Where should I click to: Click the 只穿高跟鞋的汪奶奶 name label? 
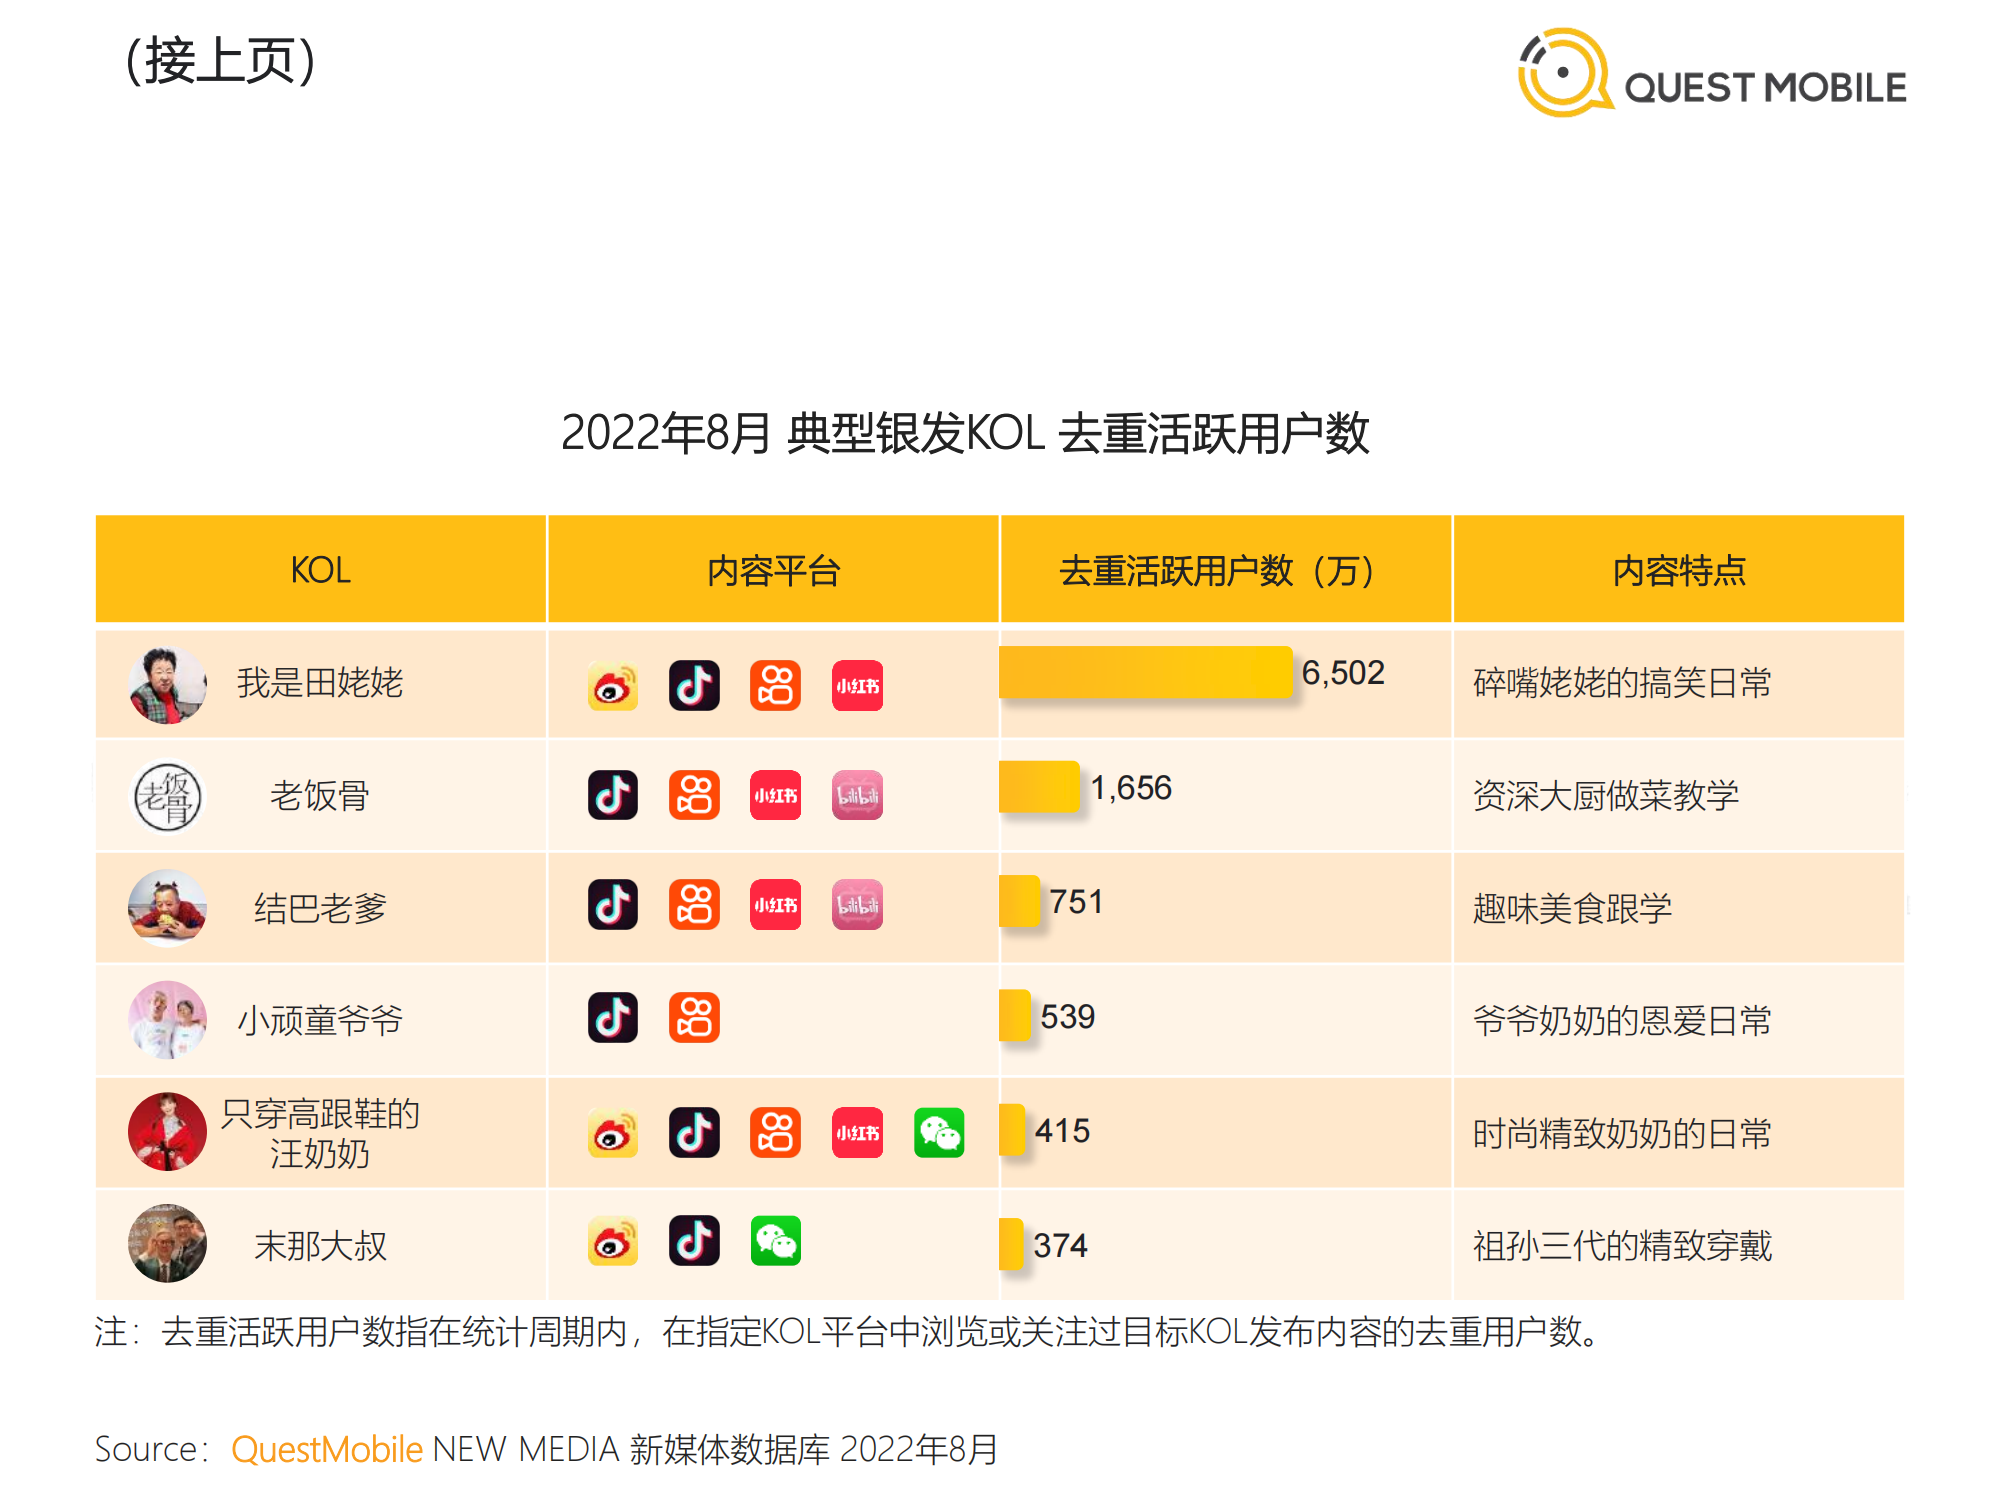tap(320, 1133)
